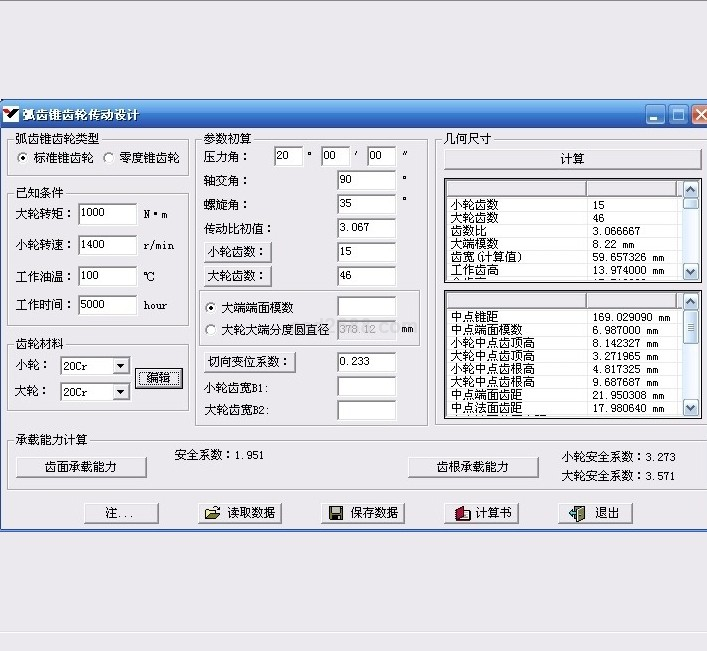
Task: Click the 切向变位系数 button
Action: click(248, 361)
